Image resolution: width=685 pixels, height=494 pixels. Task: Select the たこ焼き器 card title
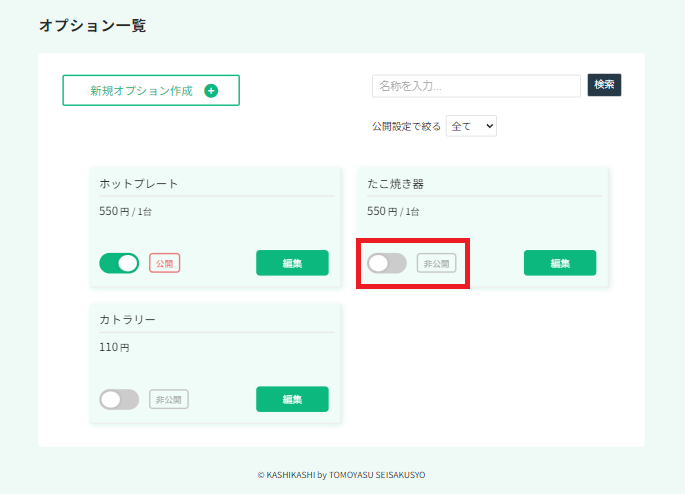point(395,183)
